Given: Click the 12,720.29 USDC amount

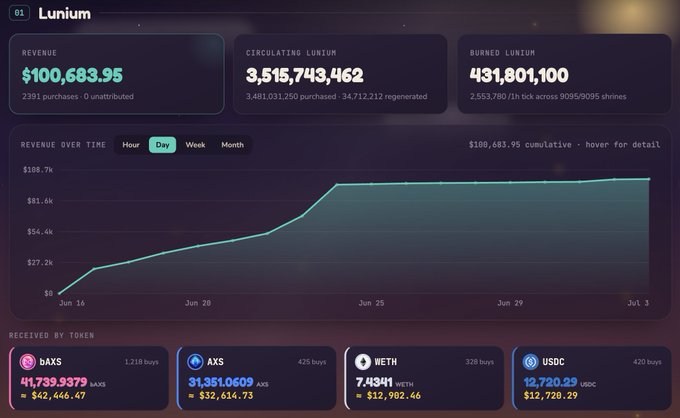Looking at the screenshot, I should tap(550, 382).
